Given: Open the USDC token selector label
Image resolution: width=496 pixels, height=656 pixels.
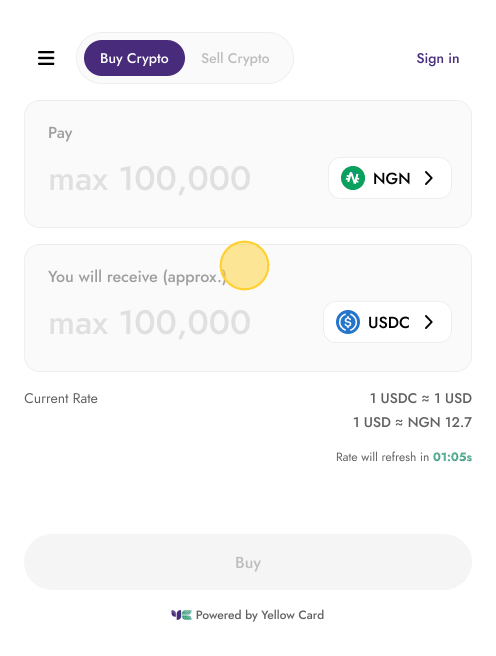Looking at the screenshot, I should pyautogui.click(x=389, y=323).
